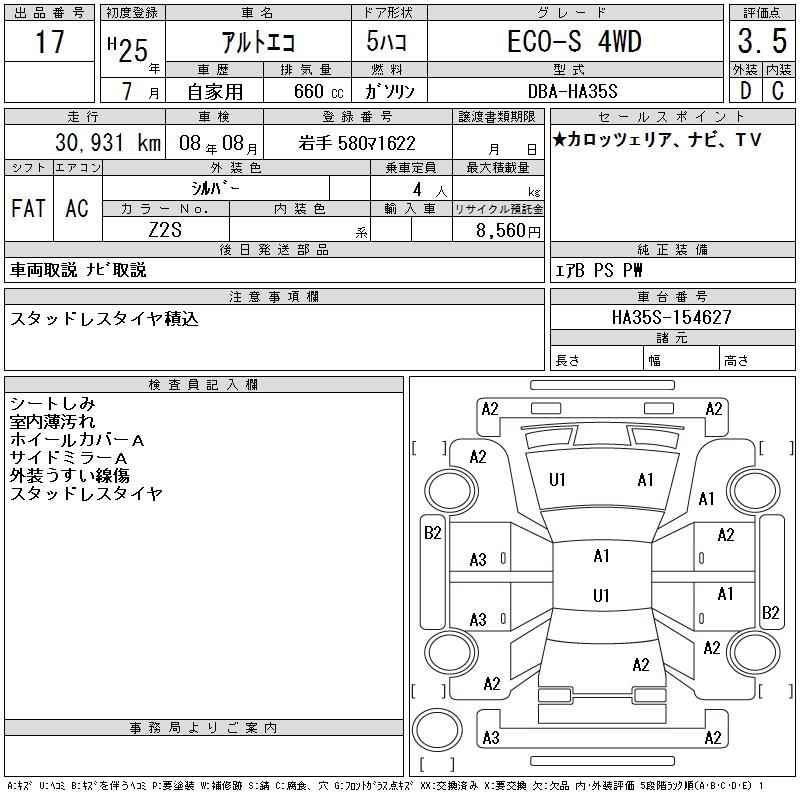Click the 幅 dimension cell
Viewport: 800px width, 800px height.
(682, 358)
